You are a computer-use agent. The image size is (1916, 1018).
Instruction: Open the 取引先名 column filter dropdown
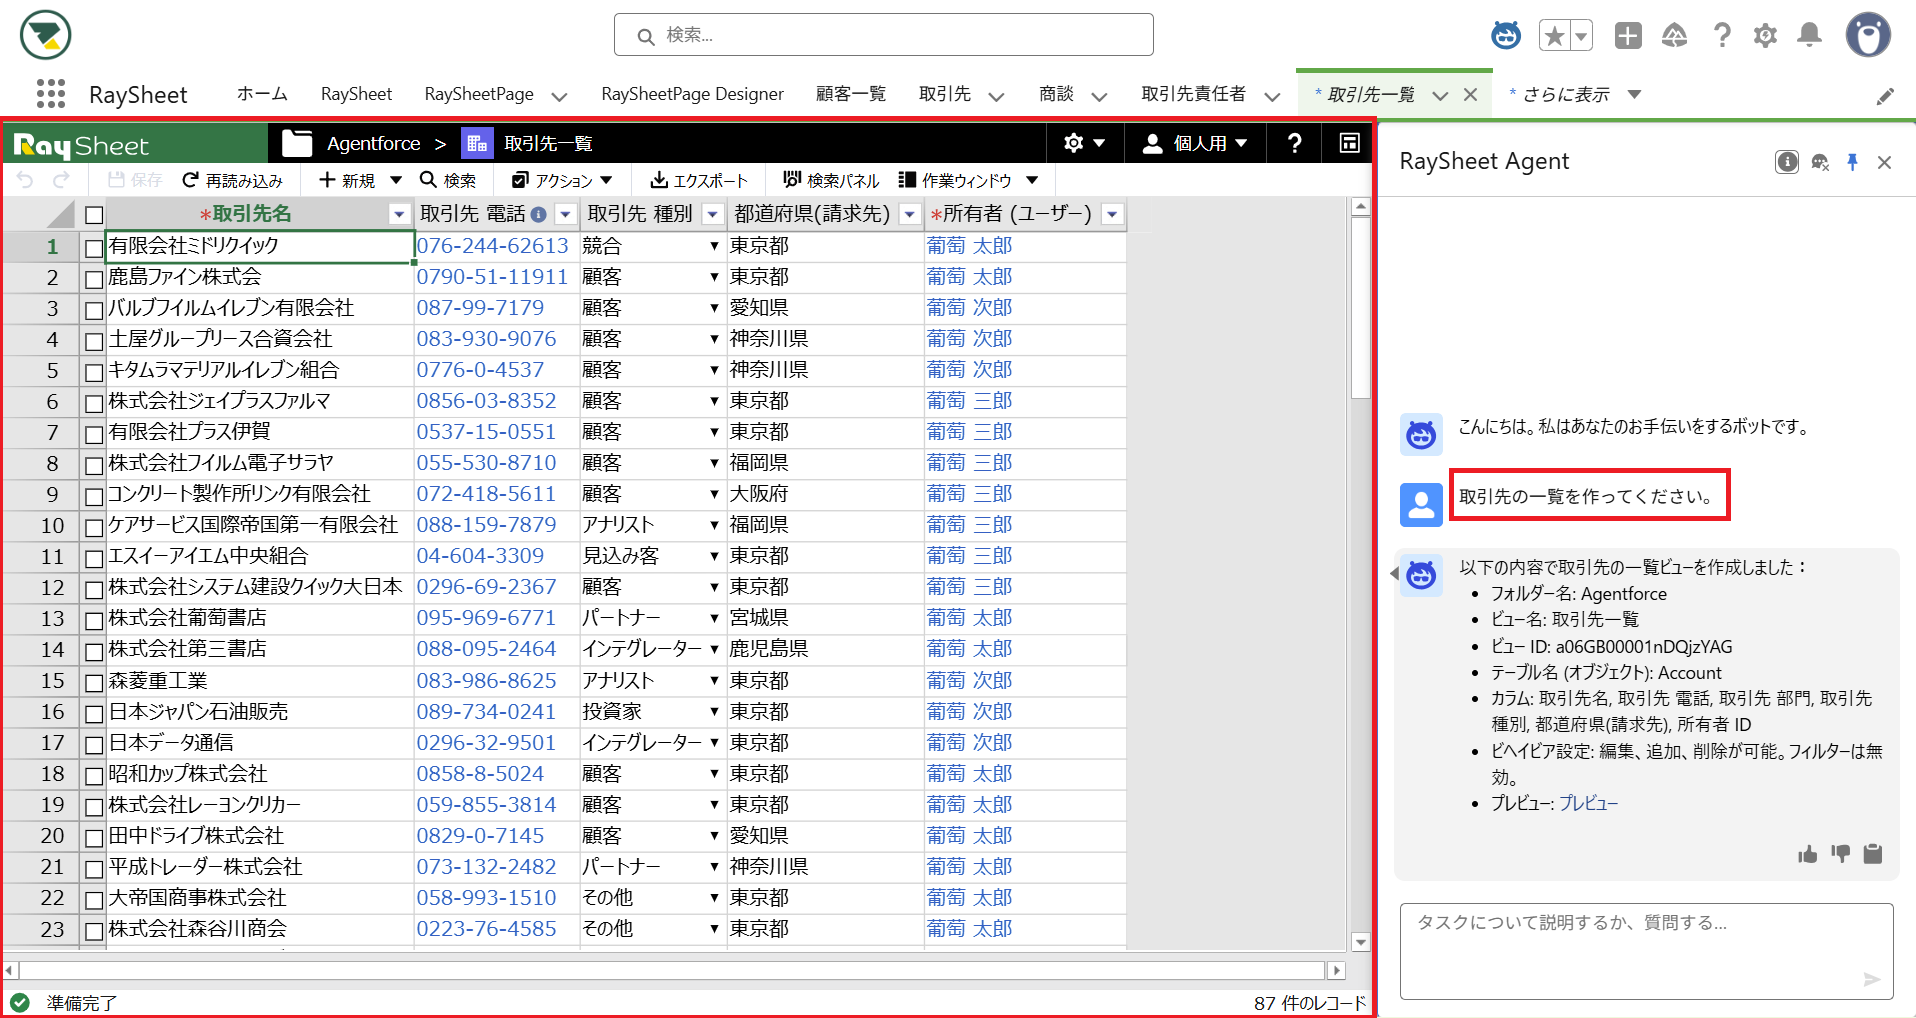(399, 214)
